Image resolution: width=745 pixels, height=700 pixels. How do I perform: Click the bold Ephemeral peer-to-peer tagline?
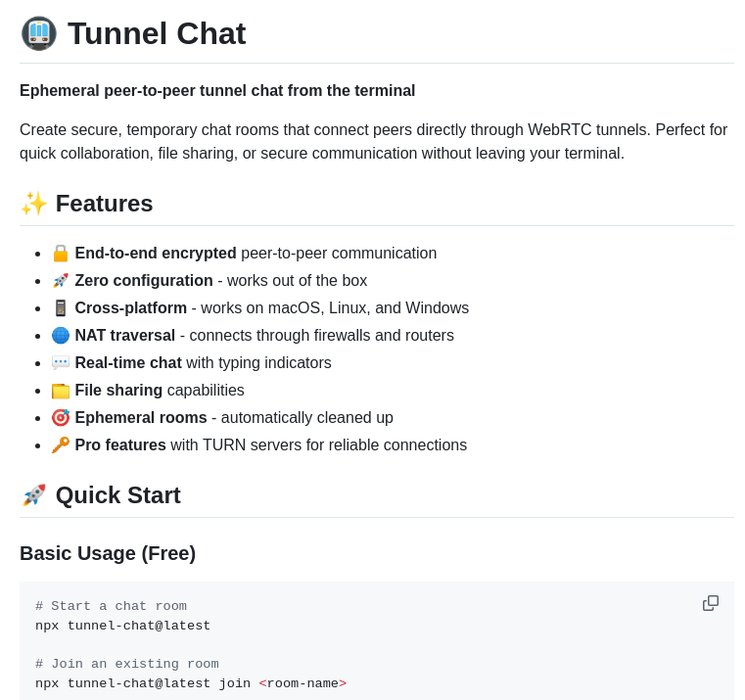(217, 91)
